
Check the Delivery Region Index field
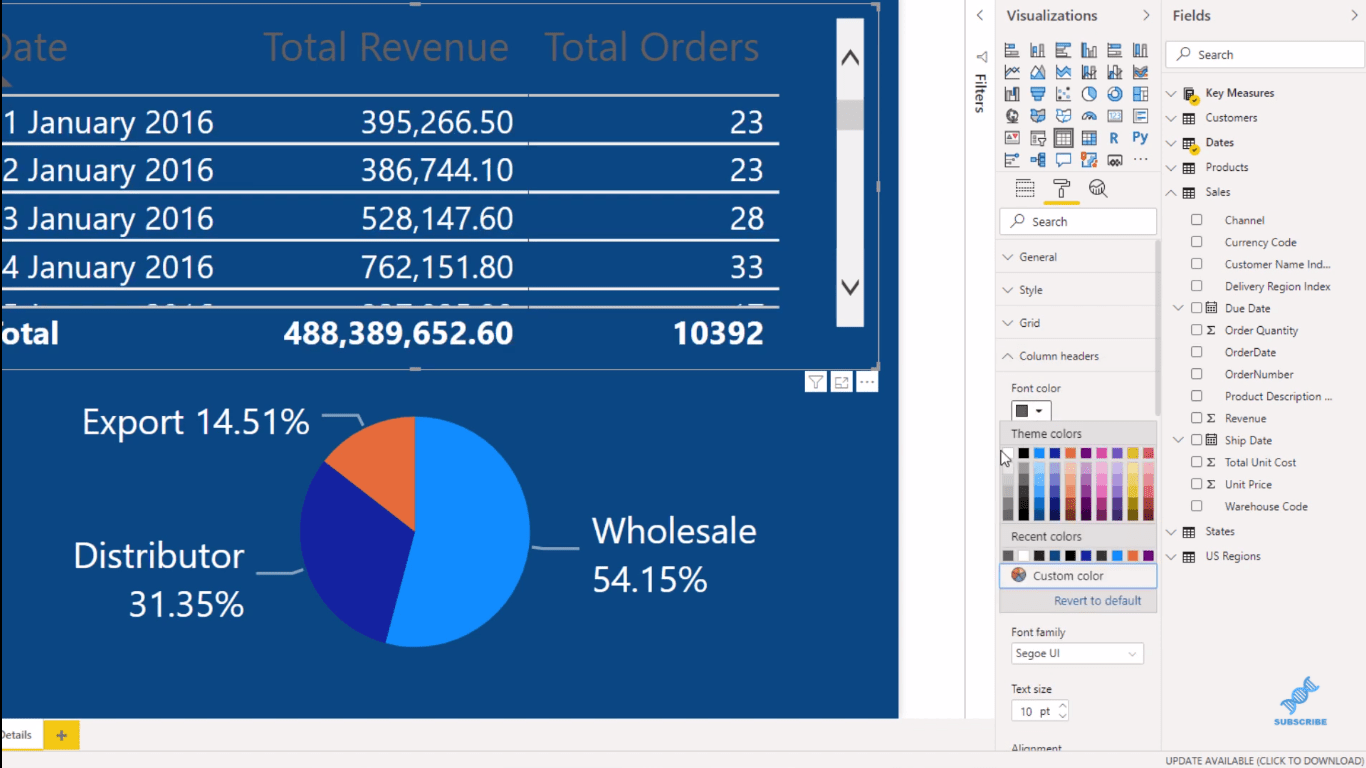(x=1196, y=286)
